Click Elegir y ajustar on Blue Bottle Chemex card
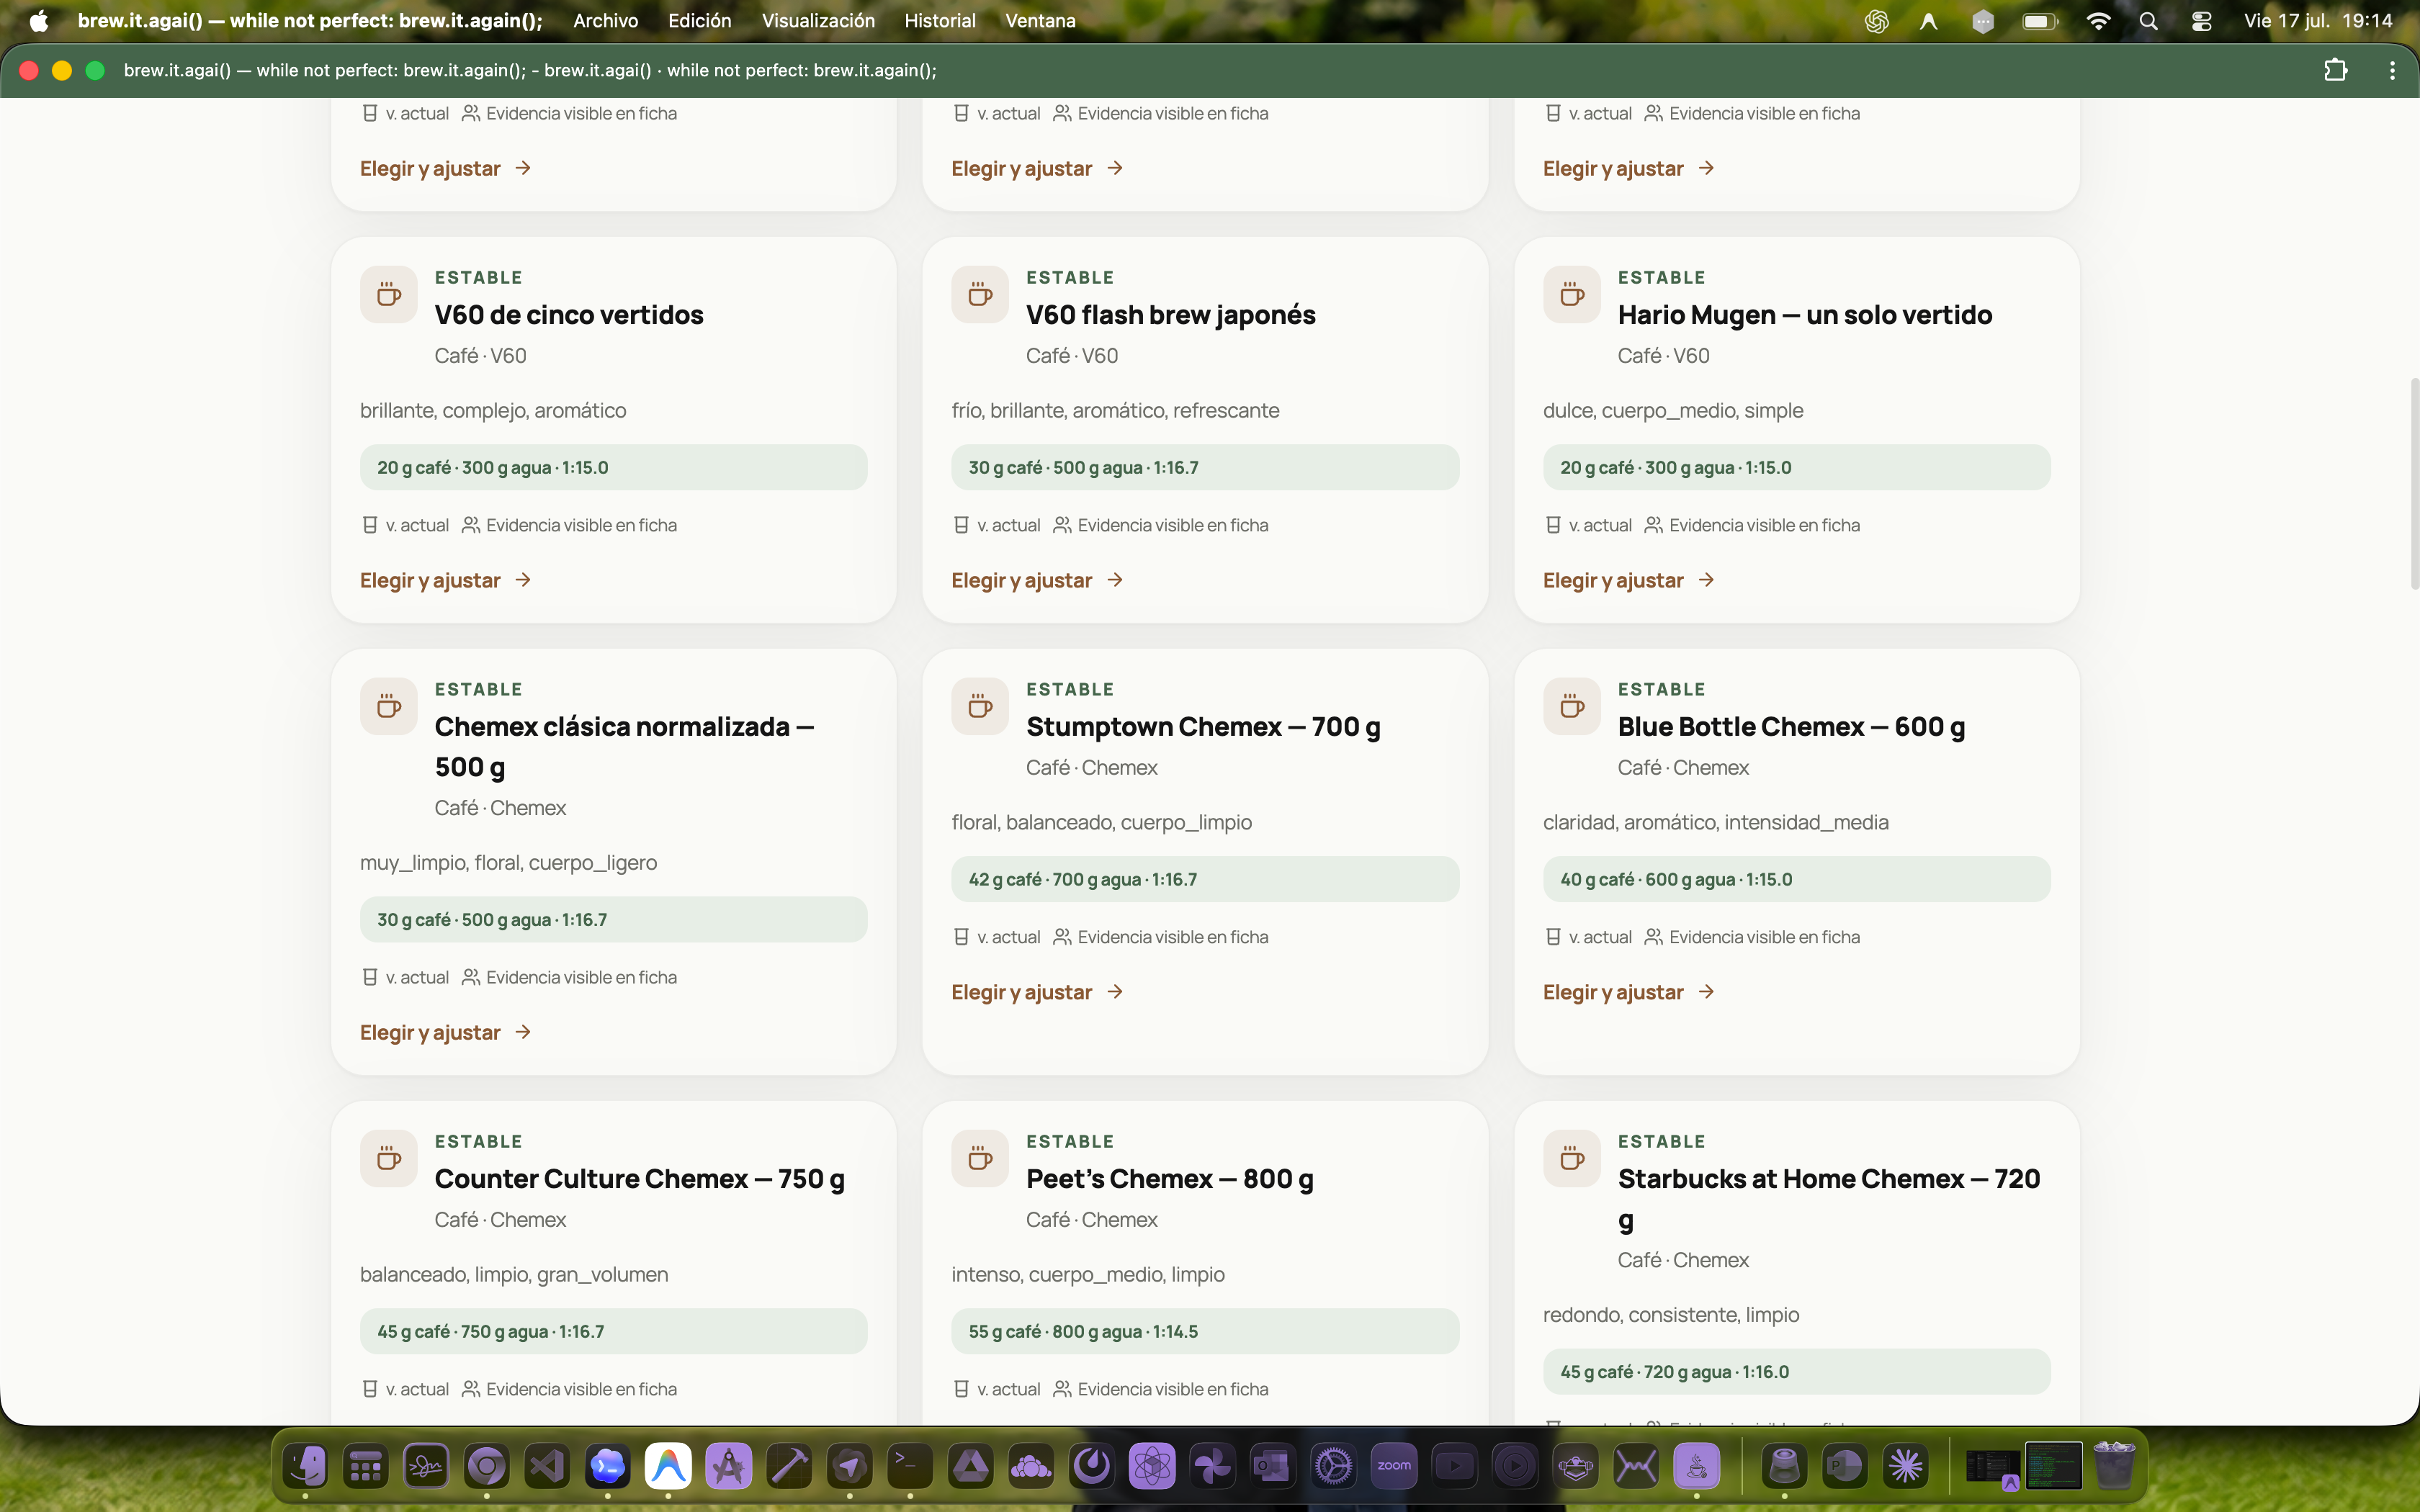This screenshot has height=1512, width=2420. click(x=1613, y=993)
